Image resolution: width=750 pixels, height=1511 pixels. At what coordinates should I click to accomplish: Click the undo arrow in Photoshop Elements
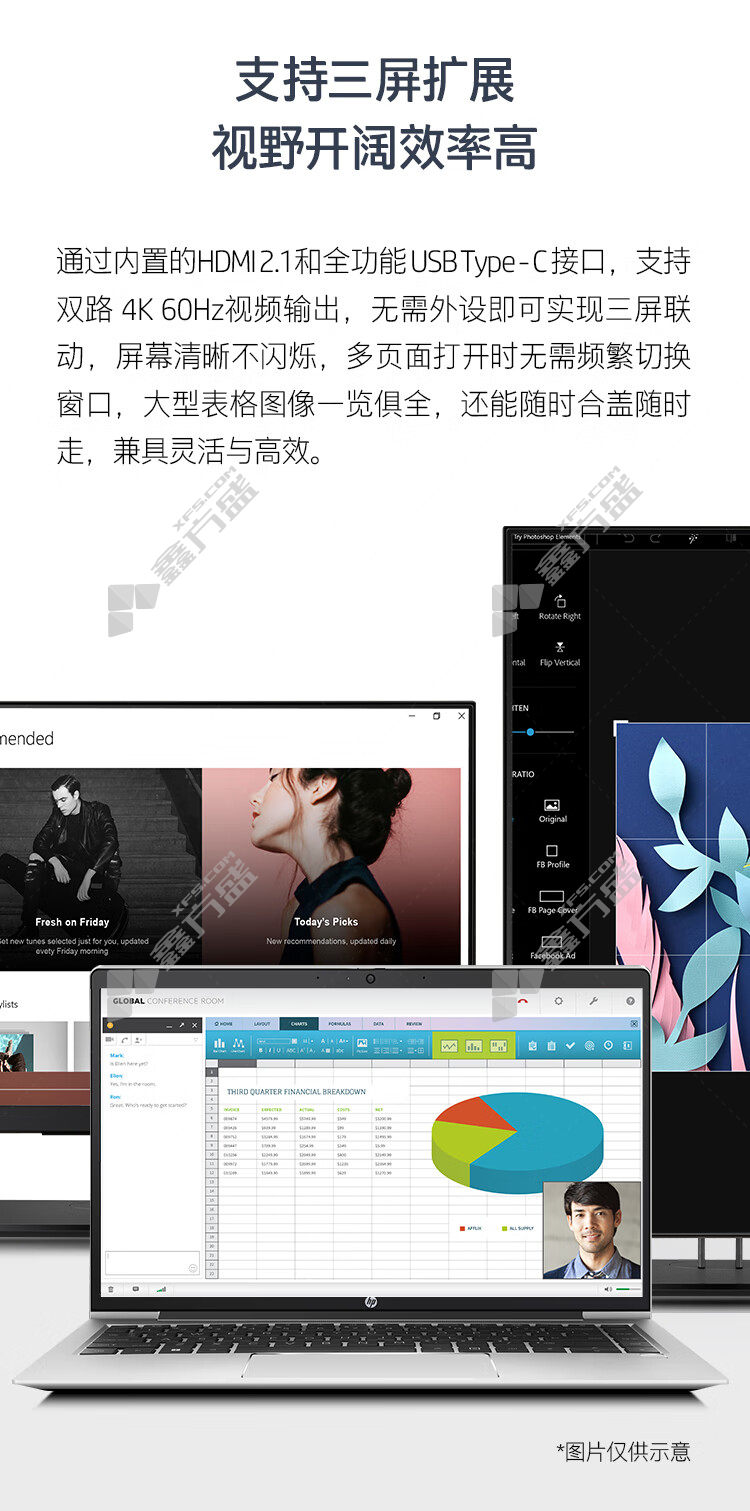[629, 538]
